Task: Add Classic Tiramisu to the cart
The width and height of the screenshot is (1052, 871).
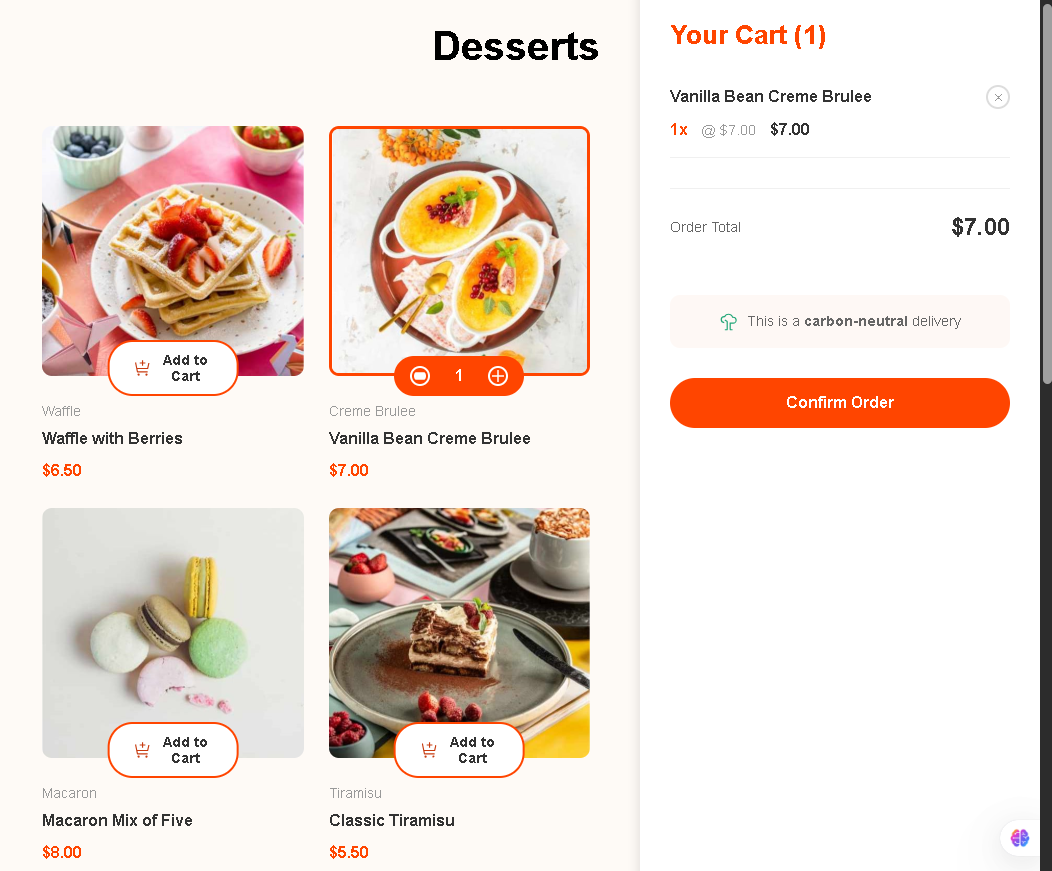Action: click(459, 750)
